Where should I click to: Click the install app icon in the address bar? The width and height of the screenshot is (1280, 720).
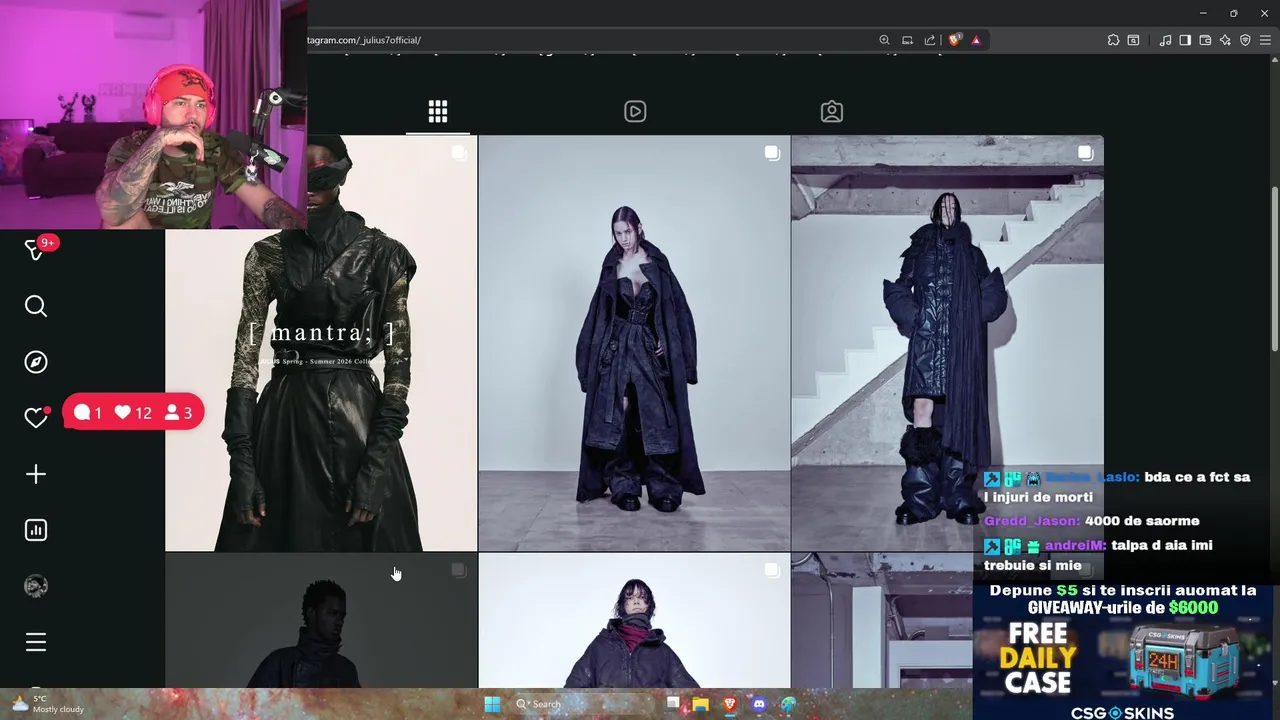(x=907, y=40)
